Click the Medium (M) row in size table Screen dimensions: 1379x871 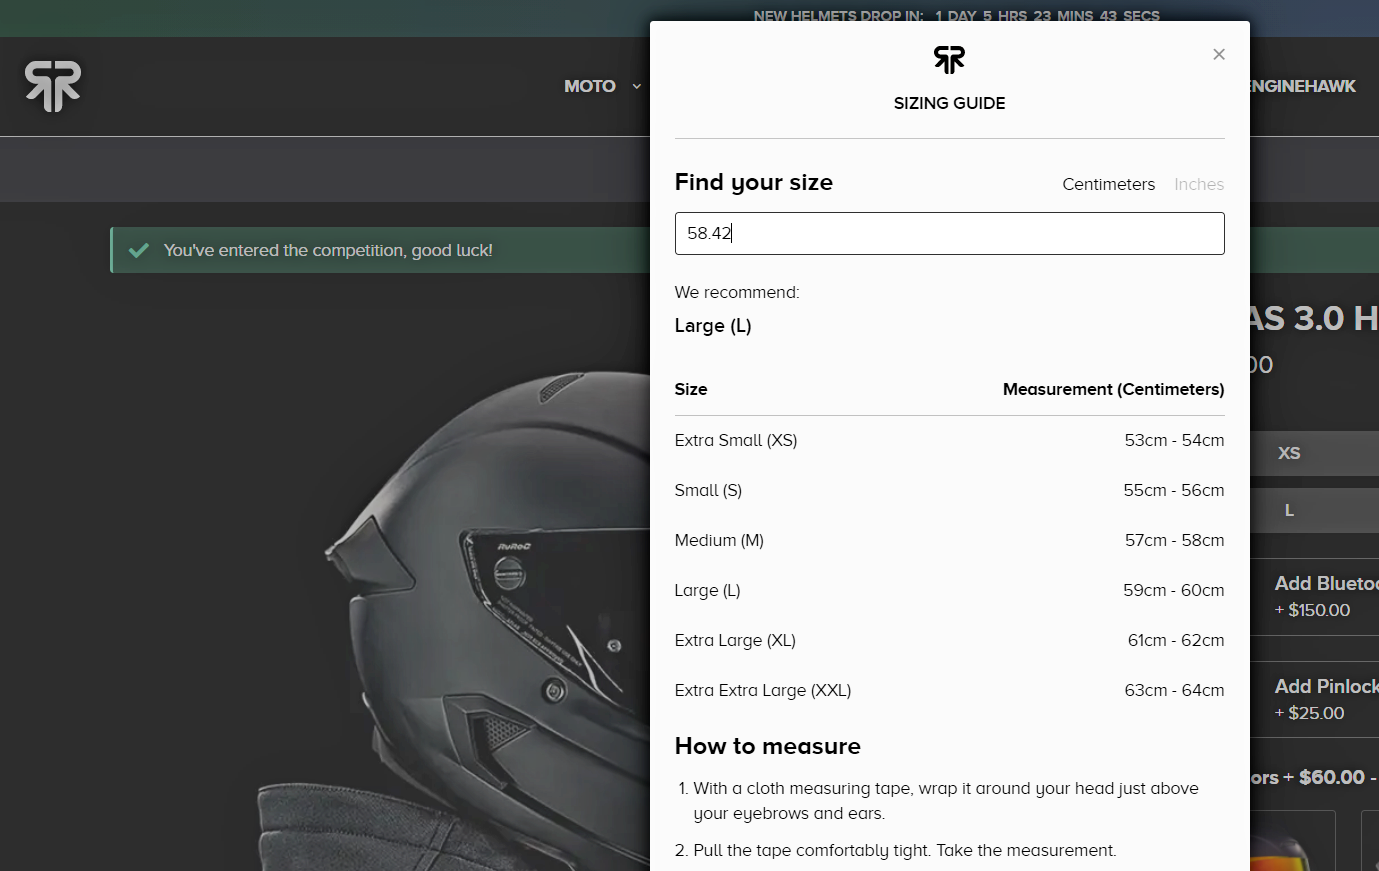pos(949,540)
